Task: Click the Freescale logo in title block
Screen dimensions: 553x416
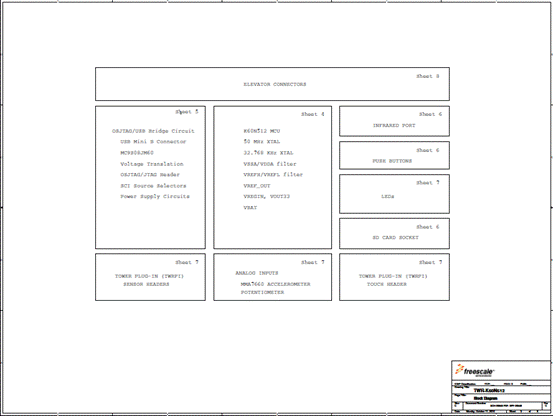Action: pos(475,370)
